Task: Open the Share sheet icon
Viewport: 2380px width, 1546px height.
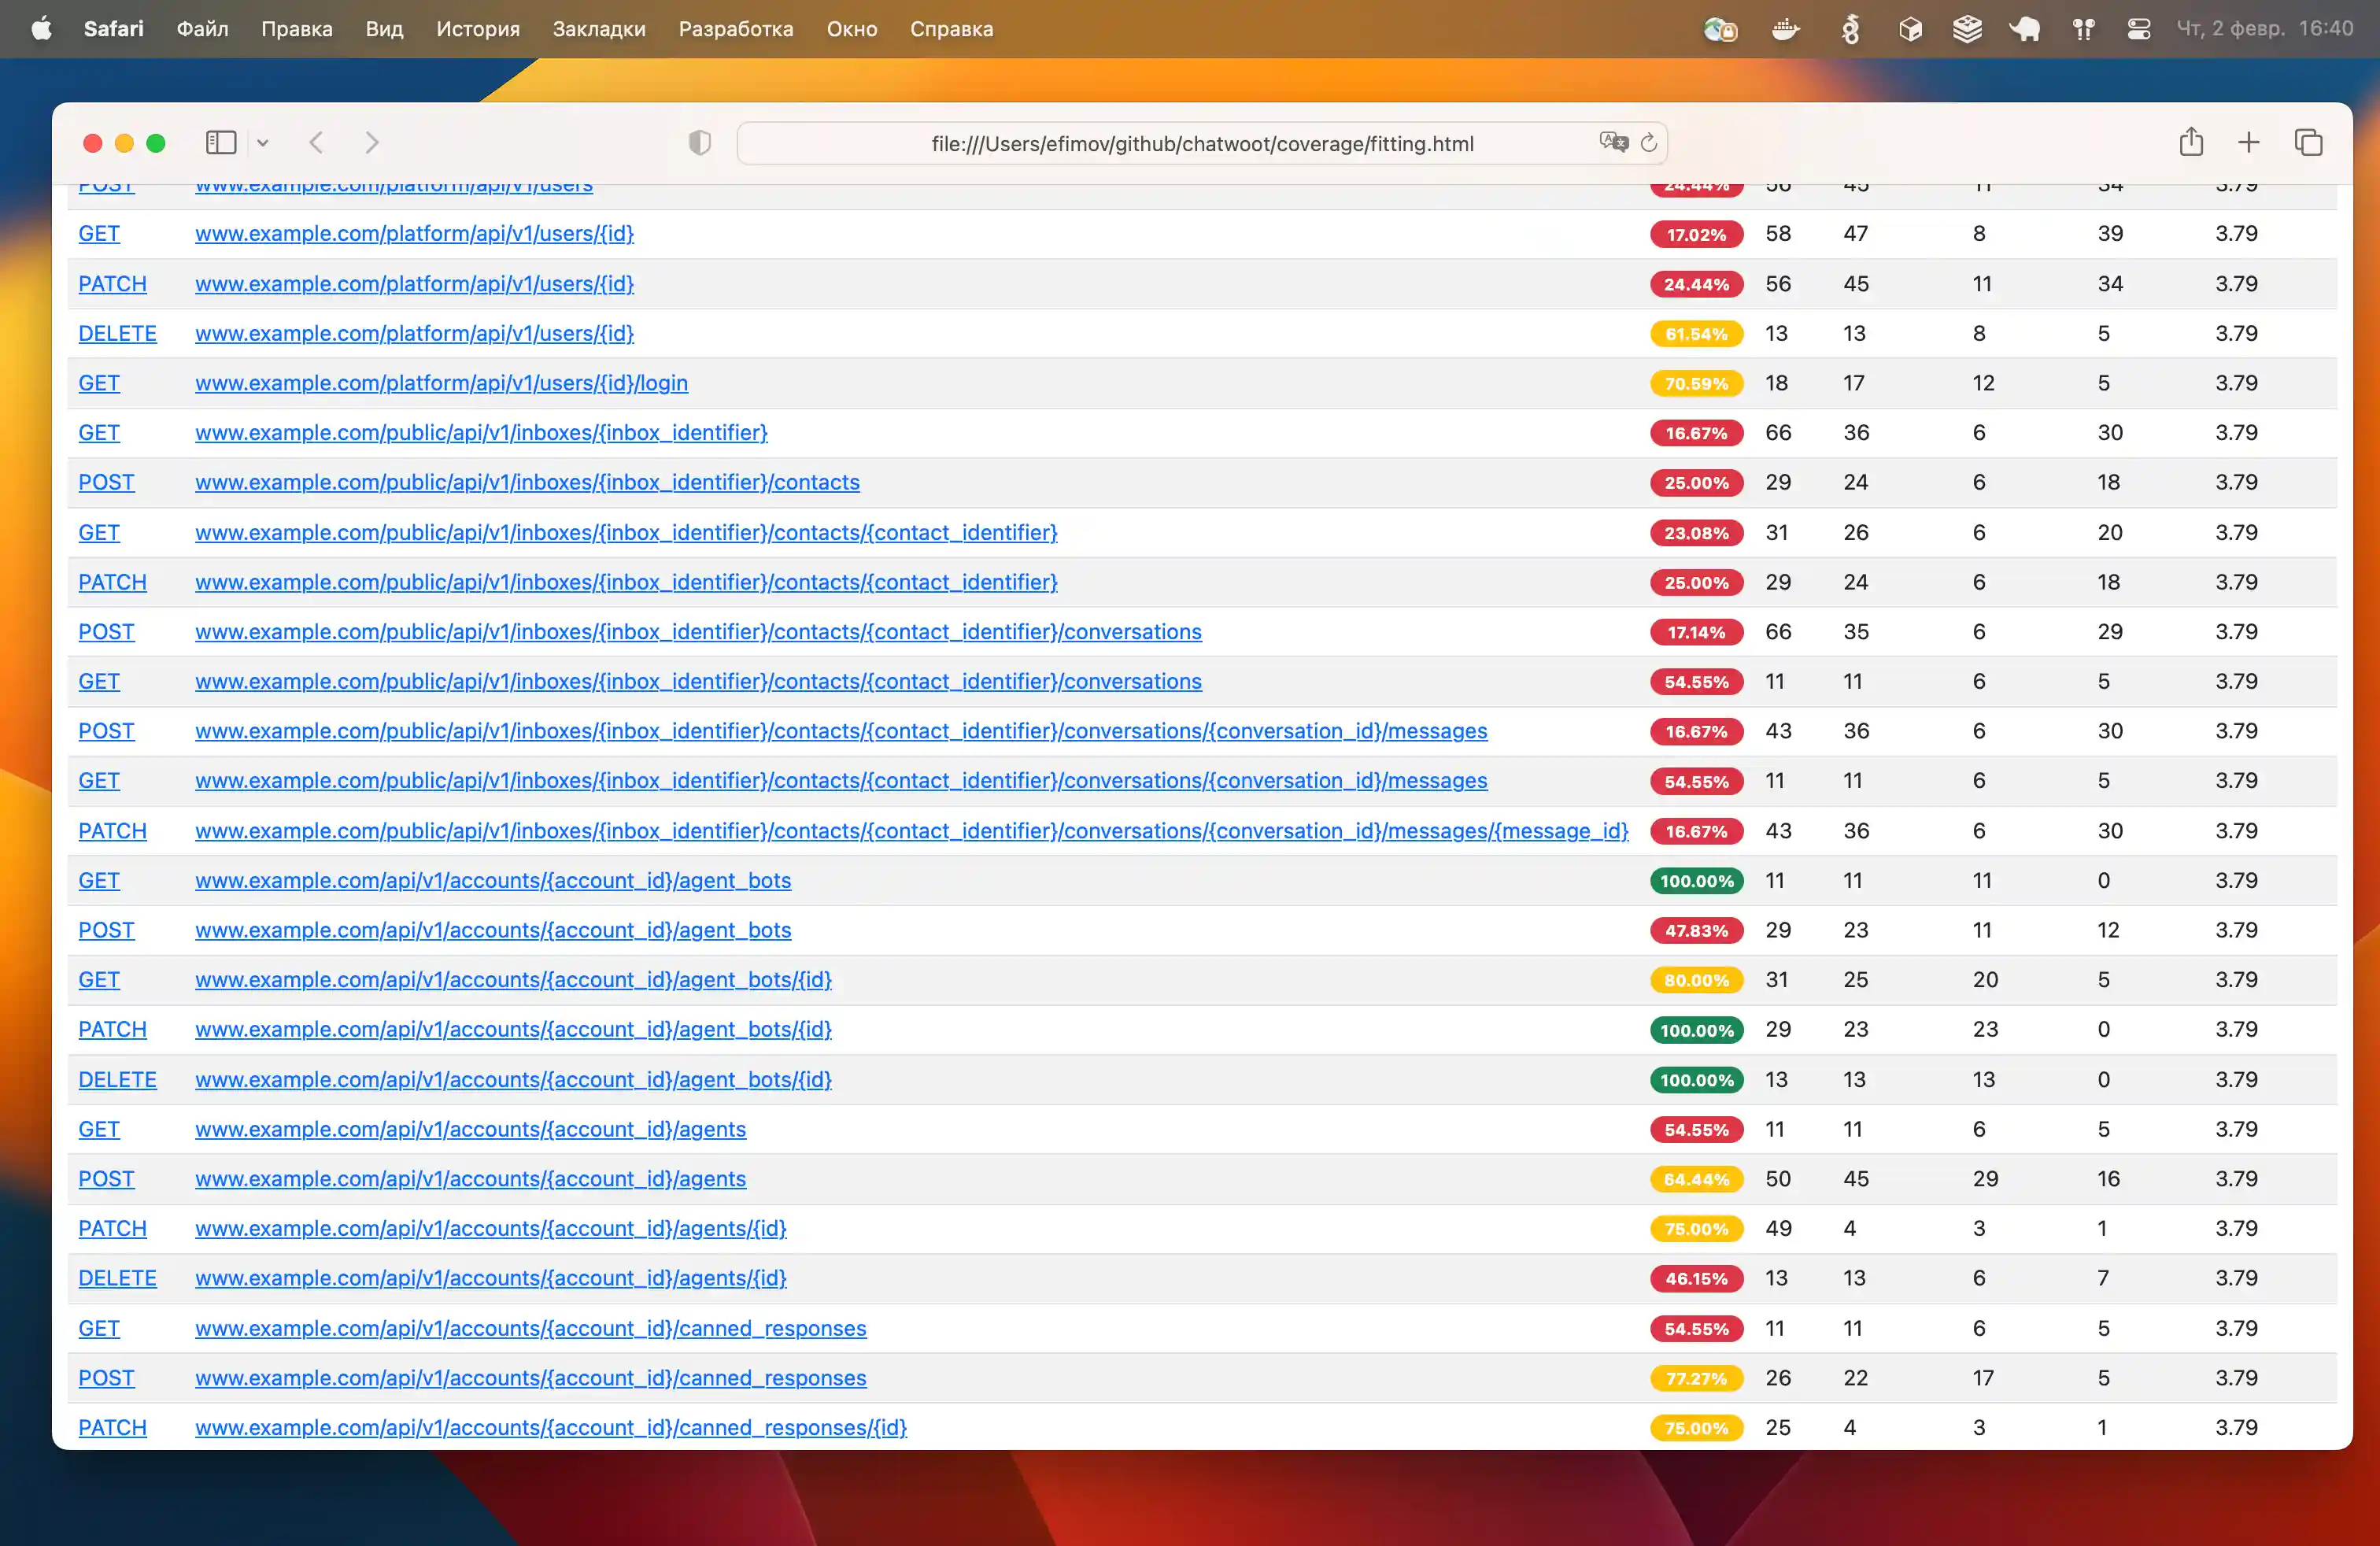Action: pos(2191,142)
